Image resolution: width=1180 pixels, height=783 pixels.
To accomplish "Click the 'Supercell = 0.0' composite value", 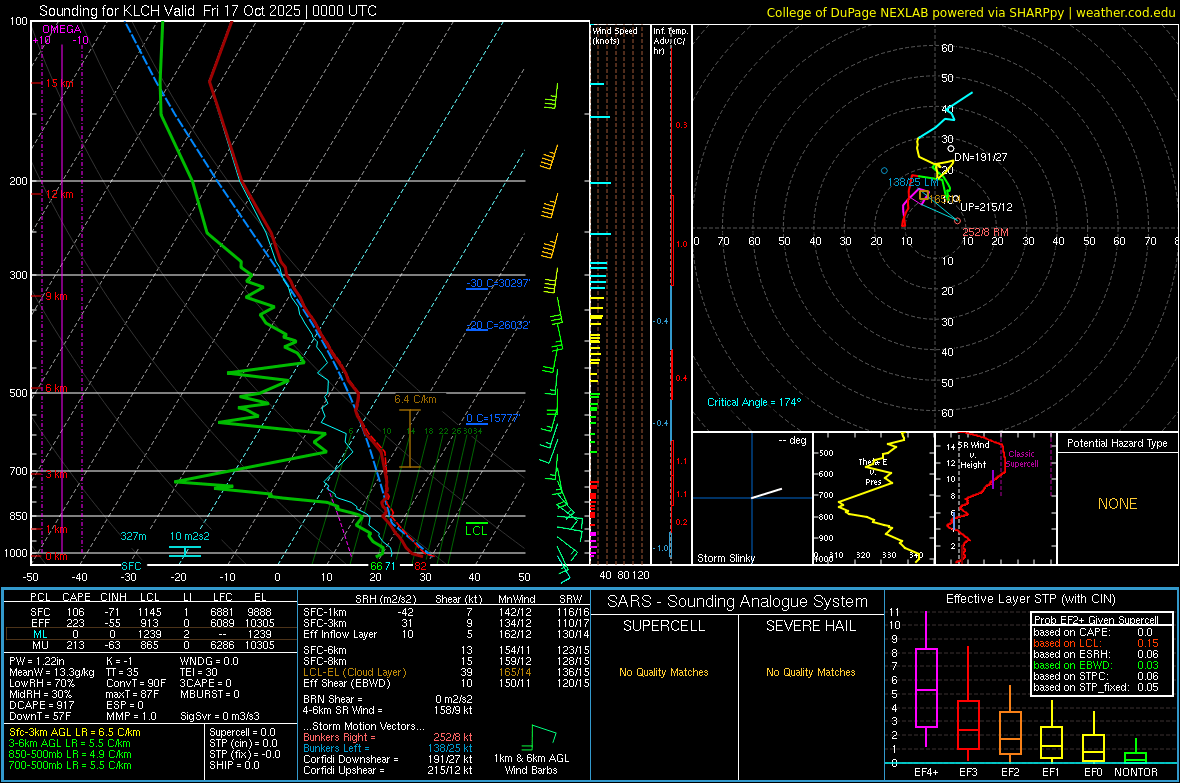I will click(x=242, y=732).
